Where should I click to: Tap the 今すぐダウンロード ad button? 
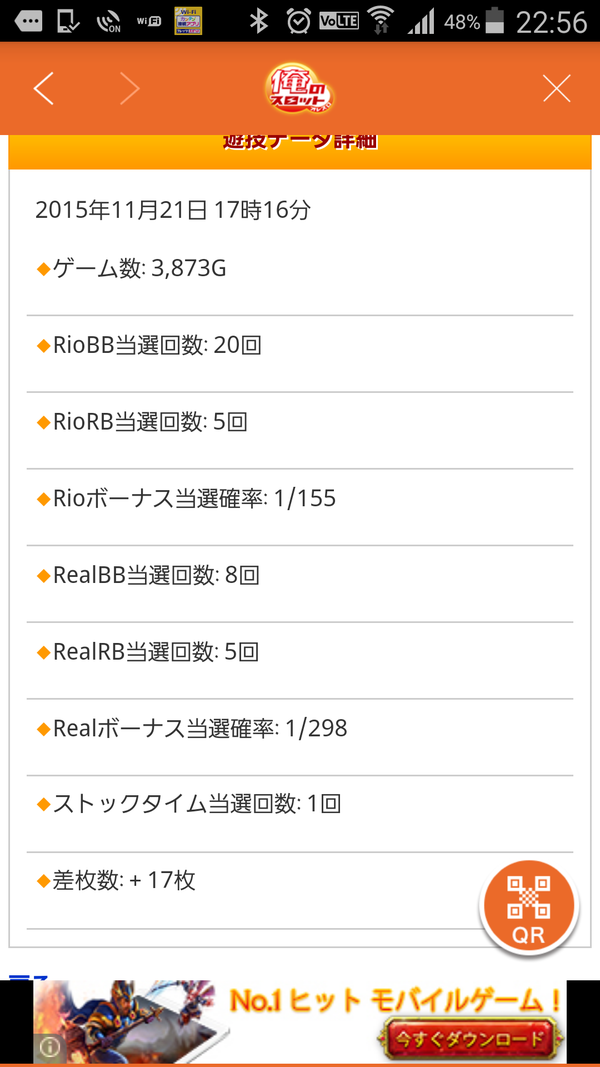tap(470, 1038)
